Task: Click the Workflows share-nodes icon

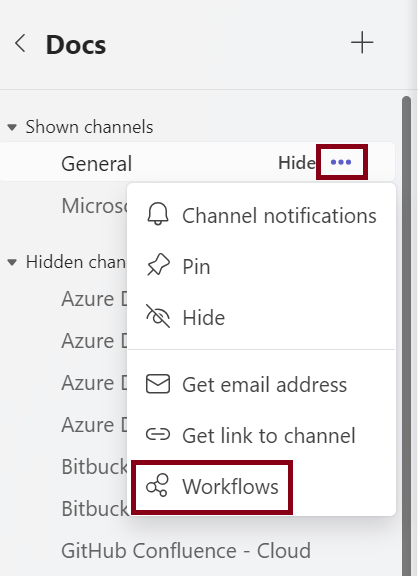Action: point(157,485)
